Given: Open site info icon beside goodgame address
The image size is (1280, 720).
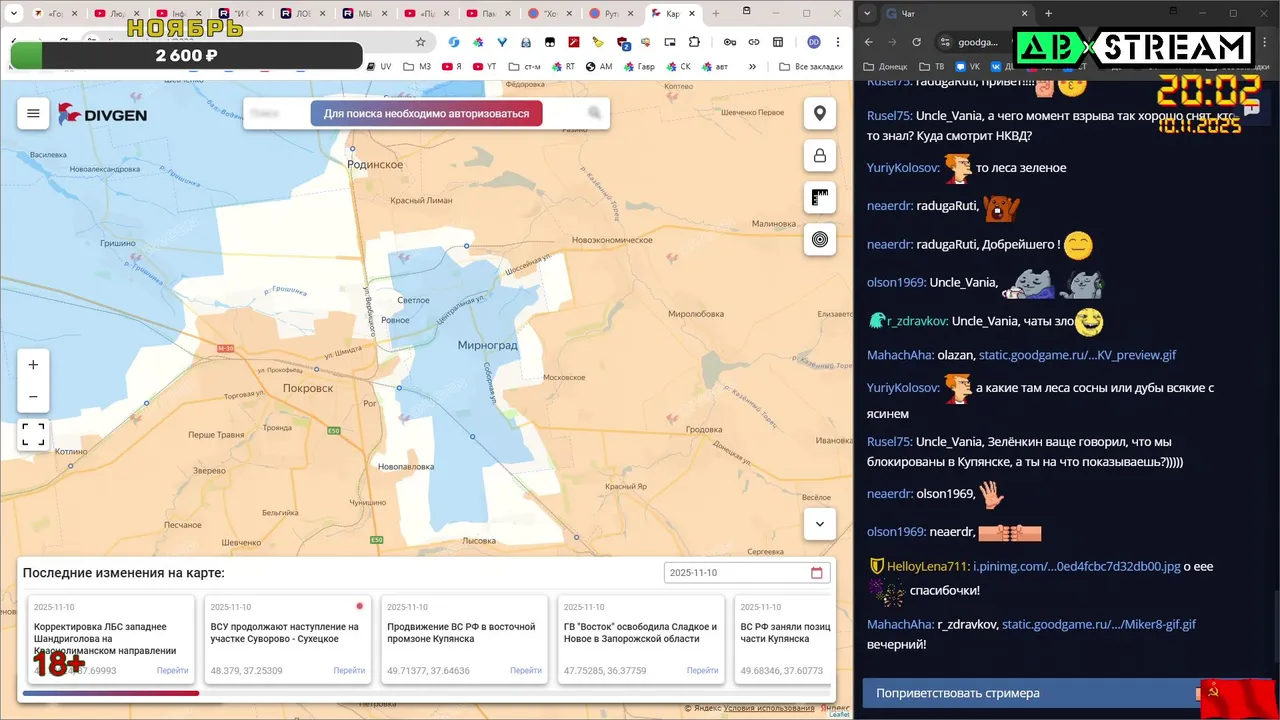Looking at the screenshot, I should tap(944, 42).
